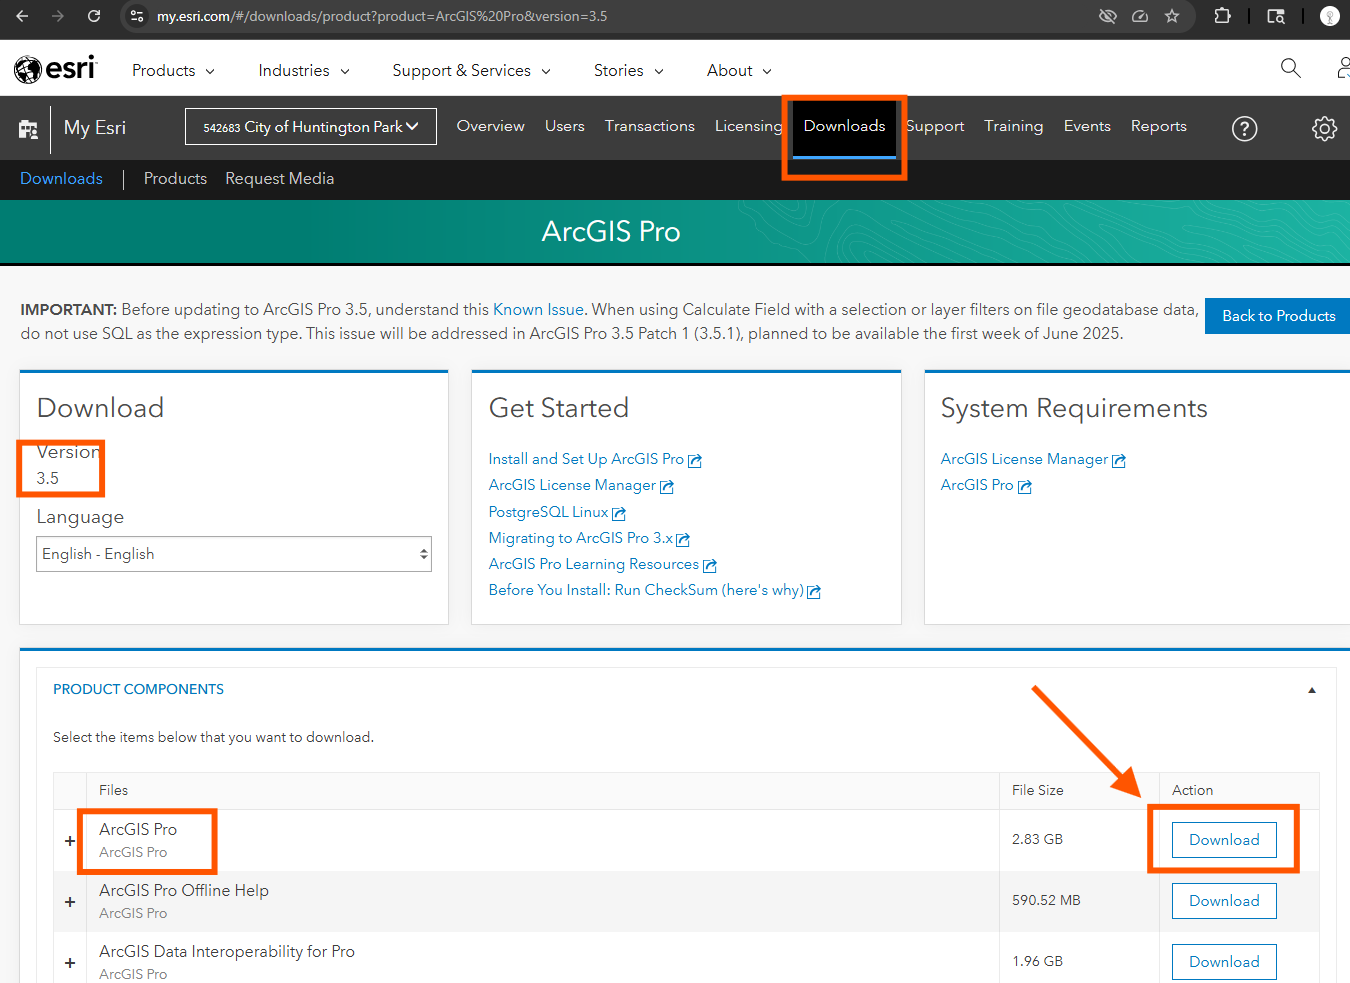The width and height of the screenshot is (1350, 983).
Task: Open ArcGIS Pro link under System Requirements
Action: pyautogui.click(x=977, y=485)
